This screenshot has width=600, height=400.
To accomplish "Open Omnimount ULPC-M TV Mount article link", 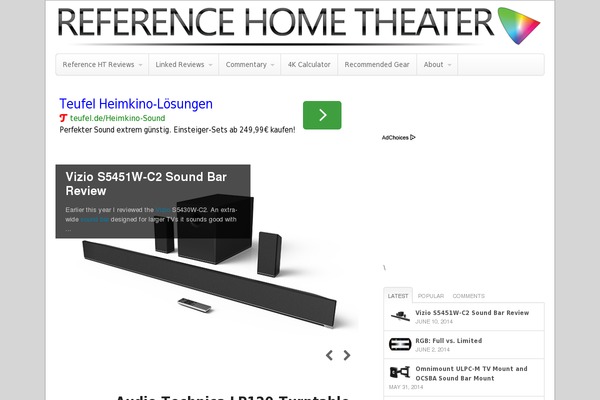I will (471, 373).
